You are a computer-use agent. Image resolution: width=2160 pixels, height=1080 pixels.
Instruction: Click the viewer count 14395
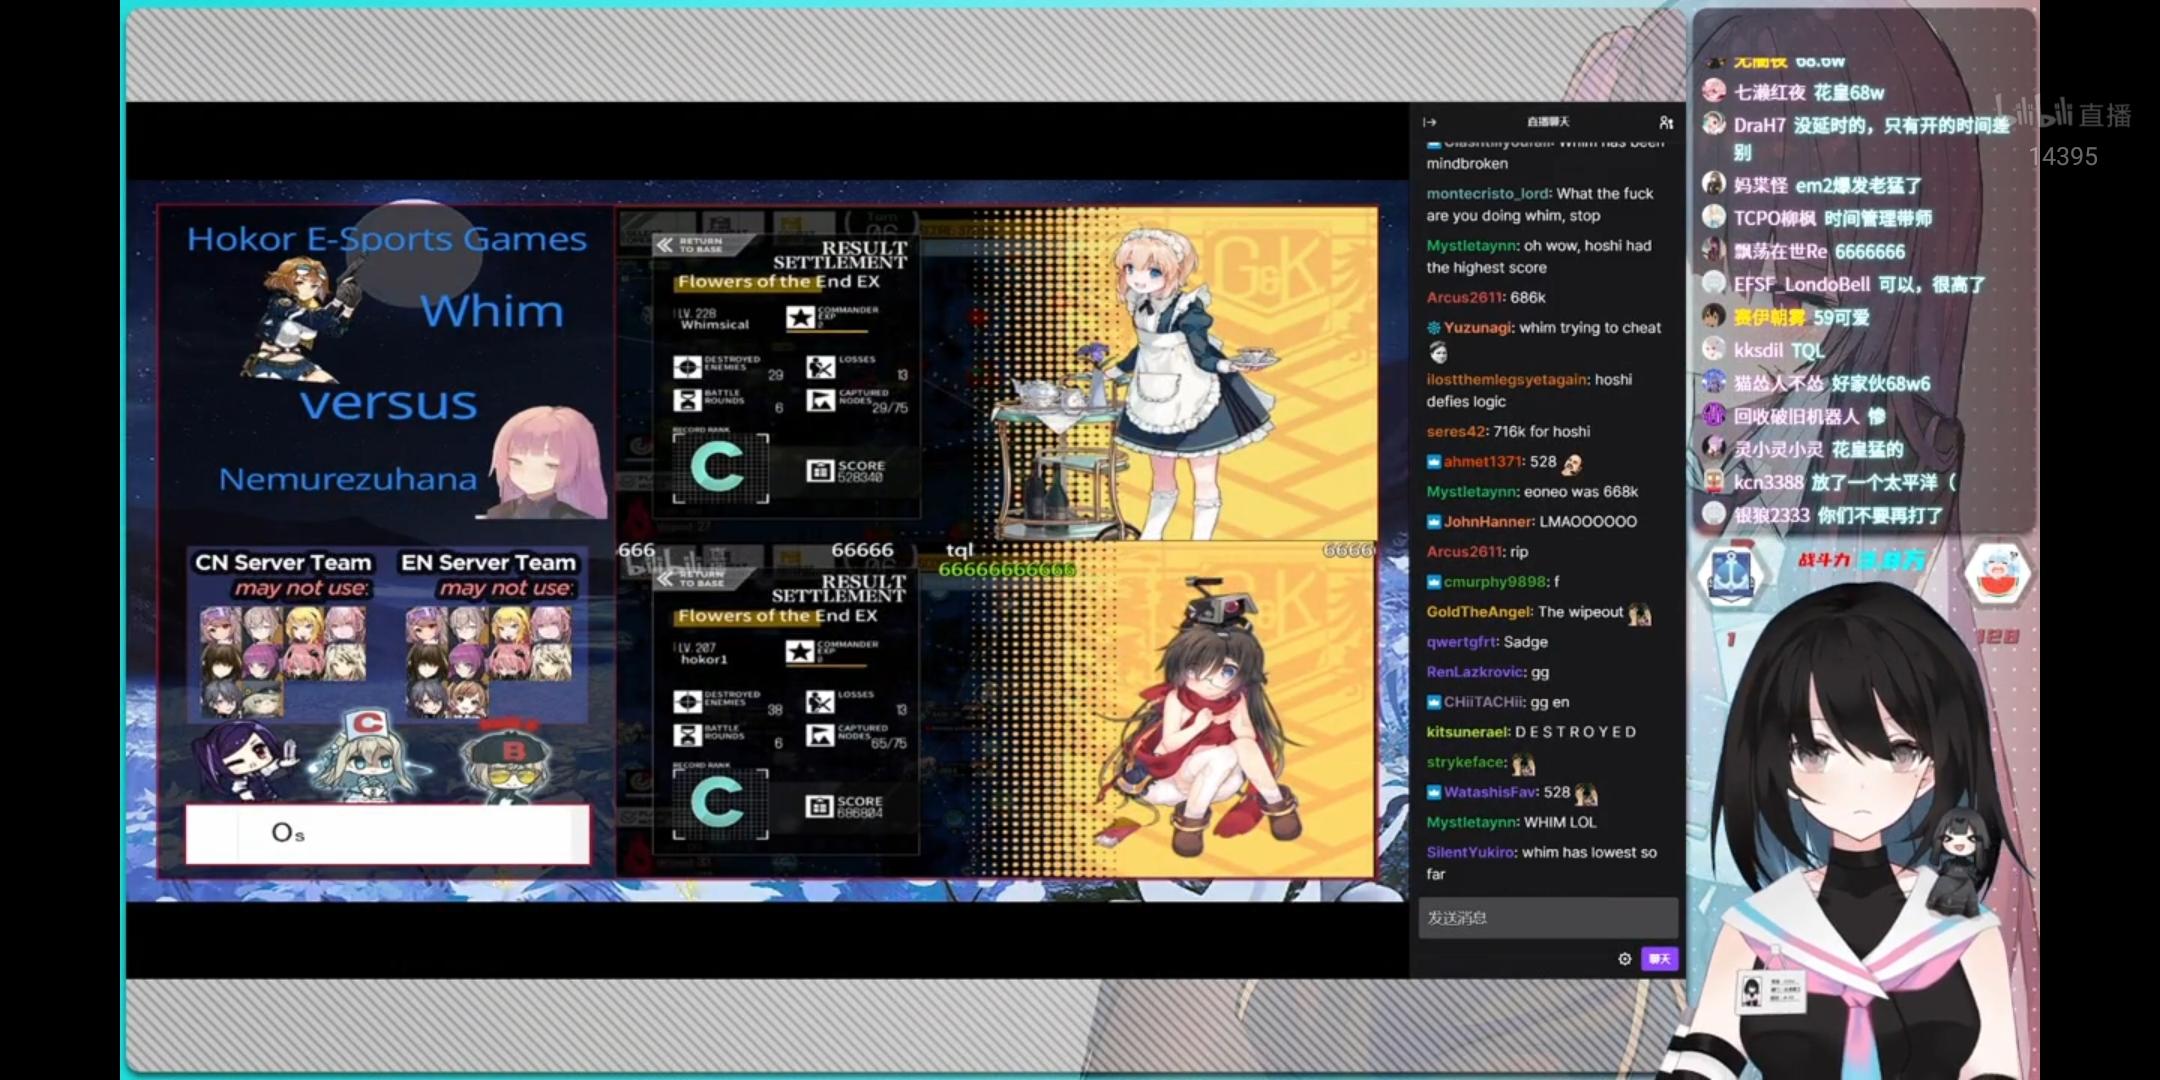(2063, 157)
